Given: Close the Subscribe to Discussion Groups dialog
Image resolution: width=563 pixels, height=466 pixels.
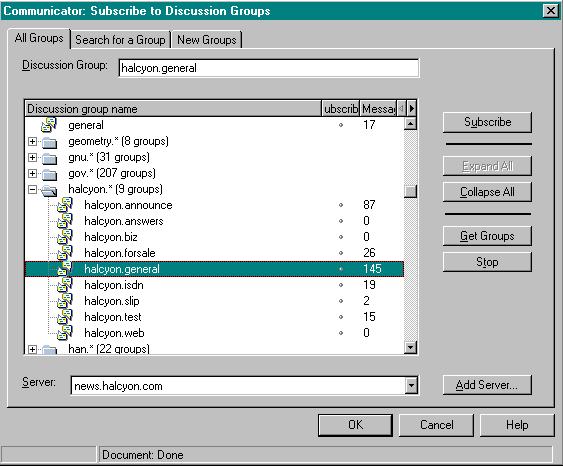Looking at the screenshot, I should [551, 10].
